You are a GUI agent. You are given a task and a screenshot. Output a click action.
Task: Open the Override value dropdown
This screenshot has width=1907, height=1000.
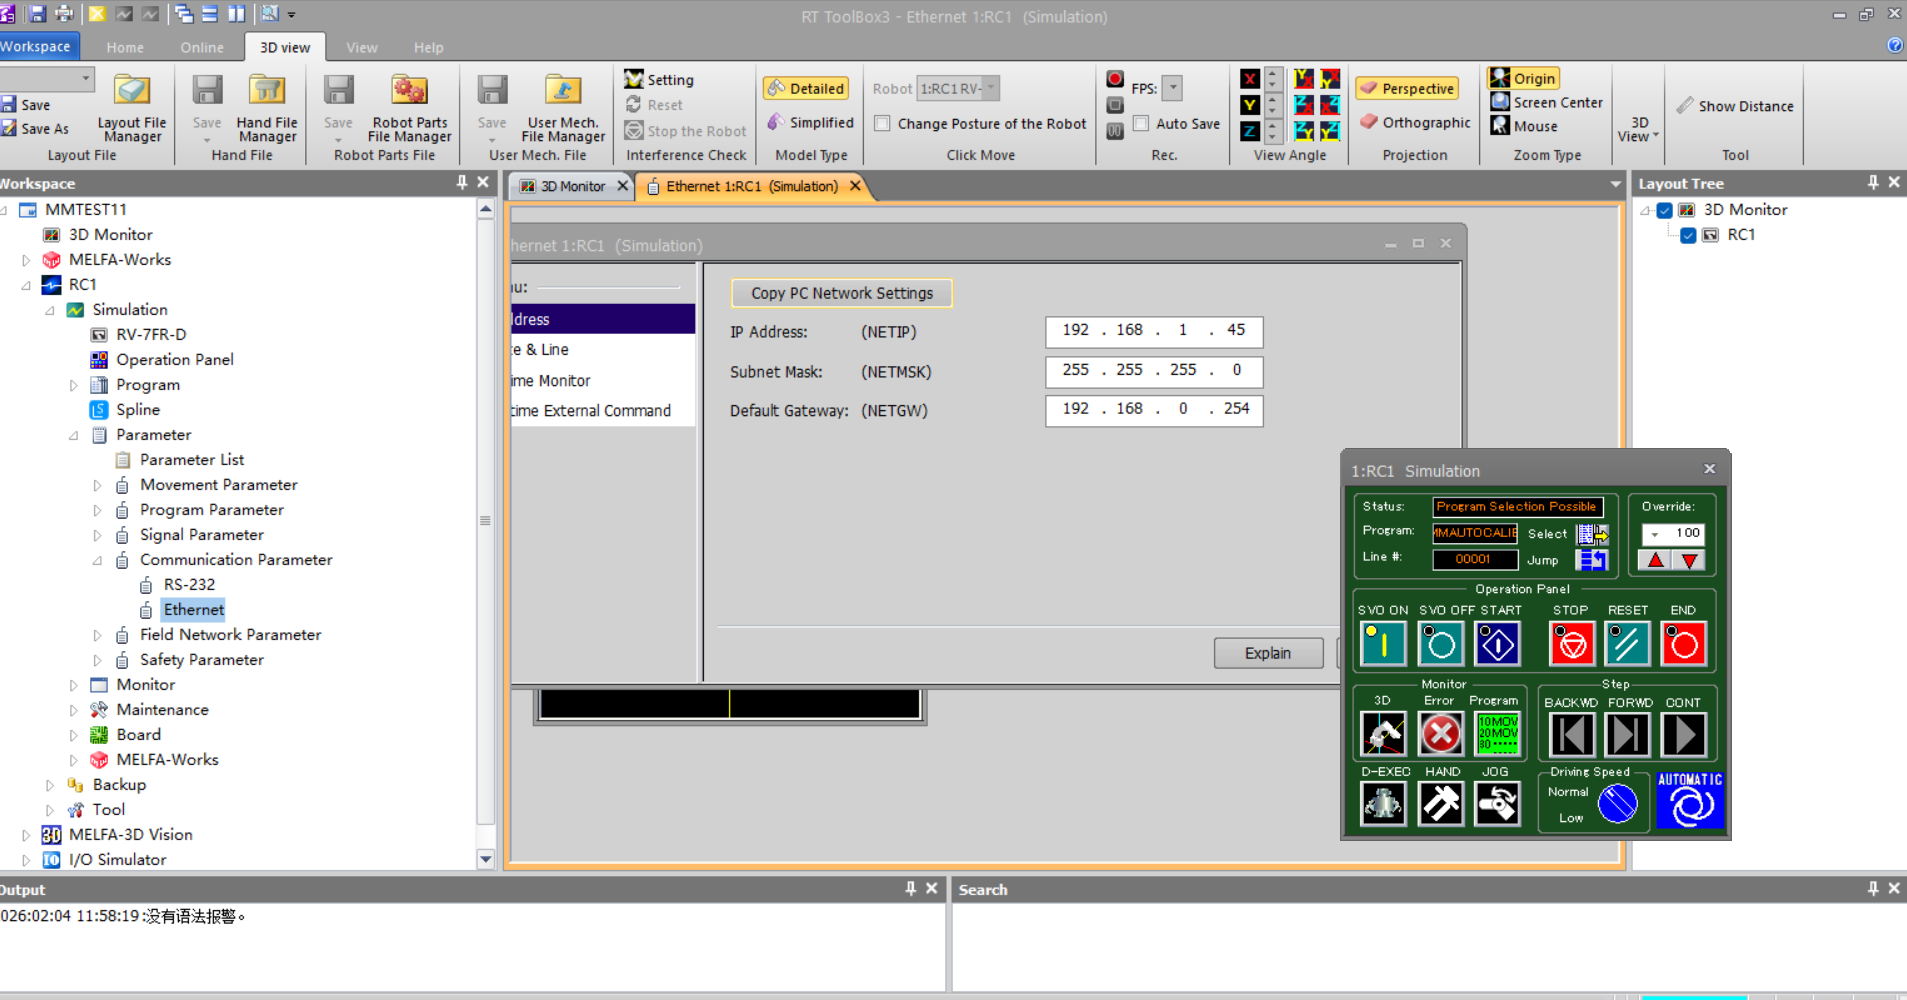point(1655,534)
